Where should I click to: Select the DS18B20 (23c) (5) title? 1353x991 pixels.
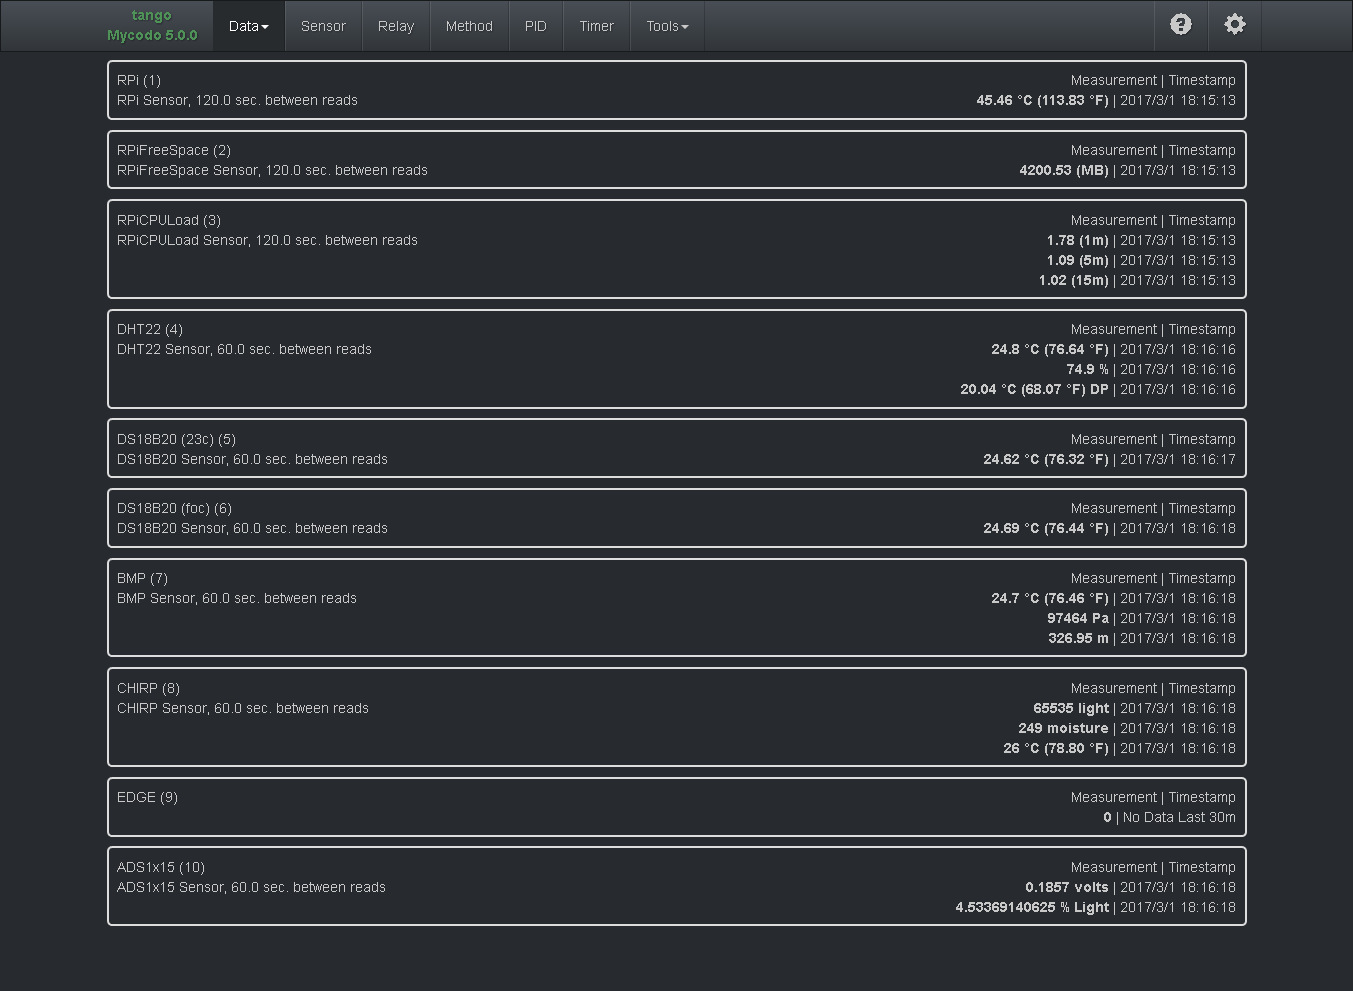(176, 439)
